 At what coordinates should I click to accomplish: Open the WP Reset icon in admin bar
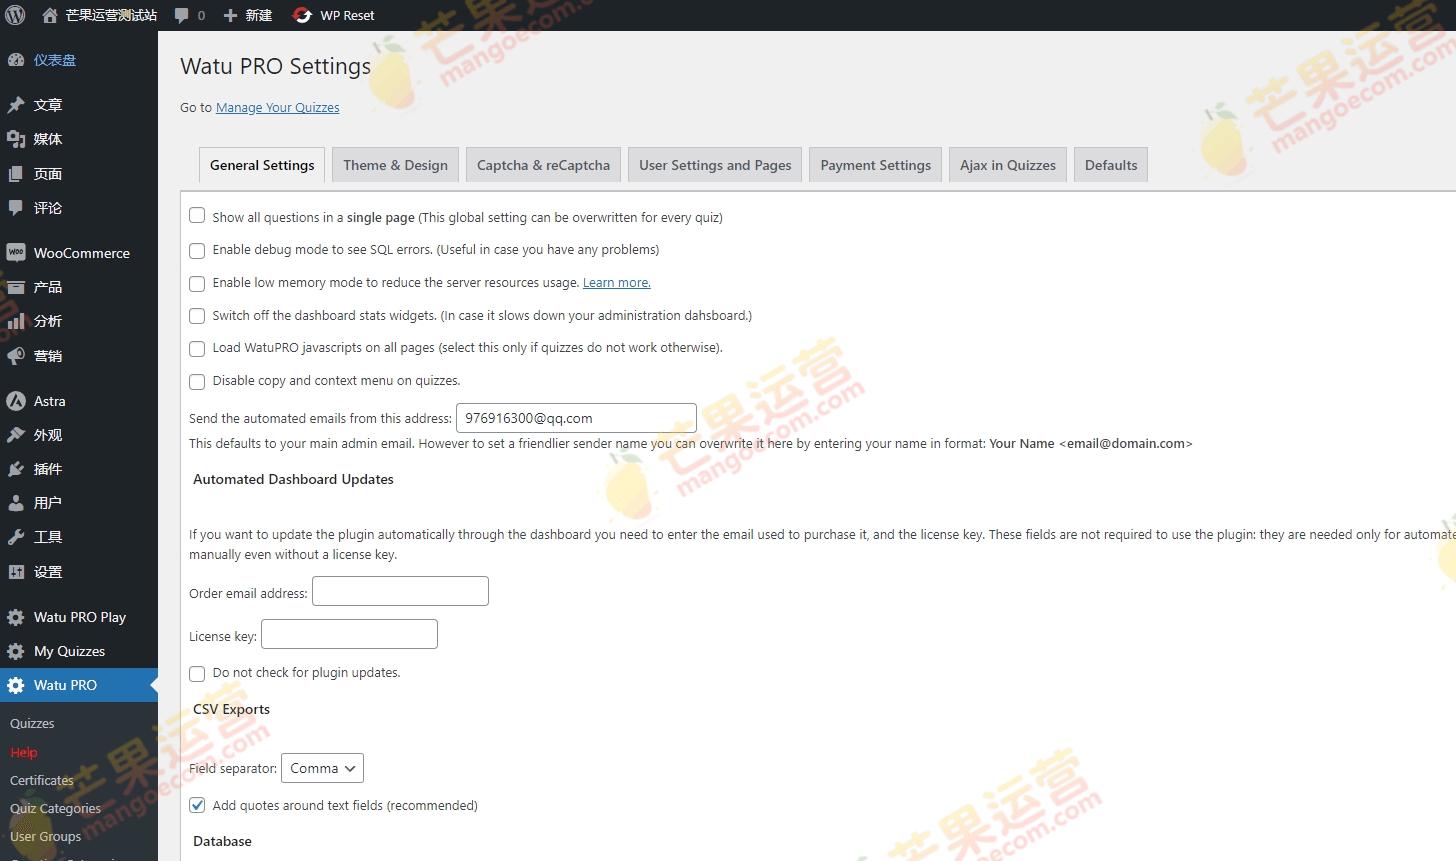click(301, 15)
